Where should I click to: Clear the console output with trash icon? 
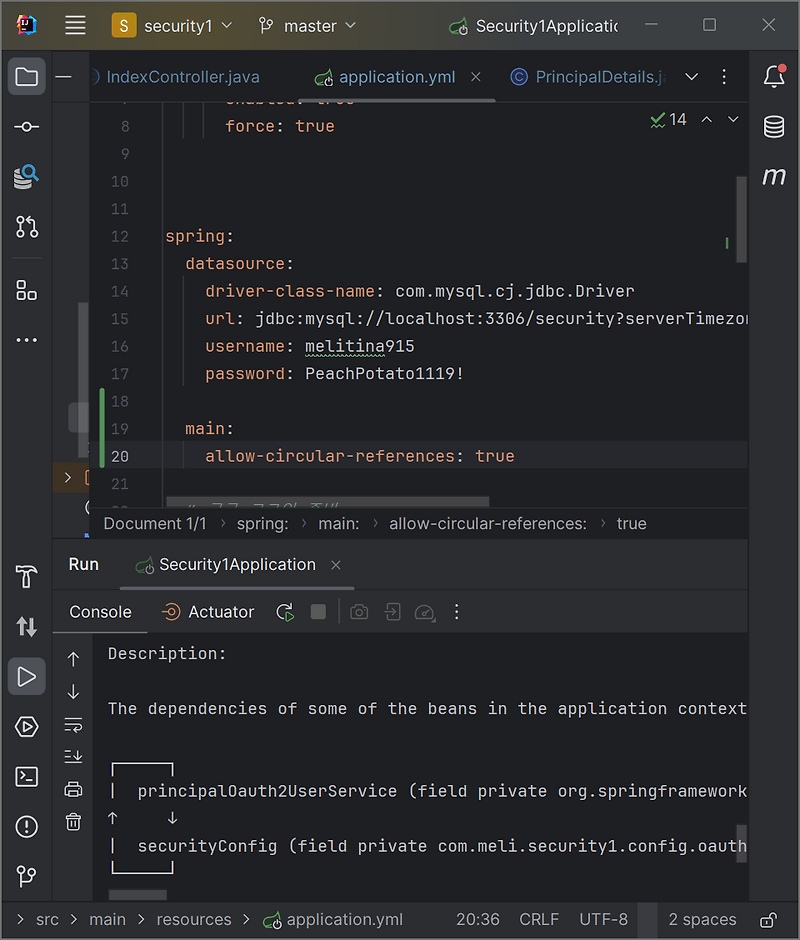tap(73, 822)
